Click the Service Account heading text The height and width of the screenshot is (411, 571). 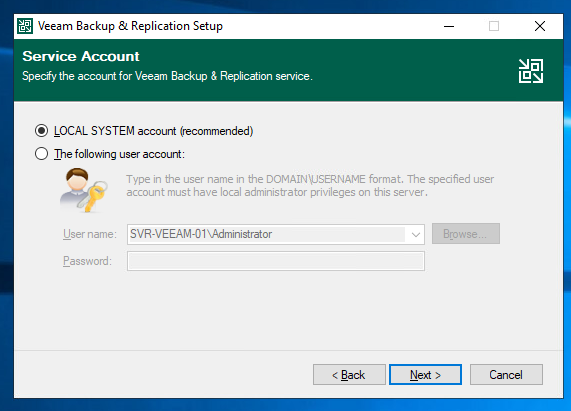pos(81,56)
